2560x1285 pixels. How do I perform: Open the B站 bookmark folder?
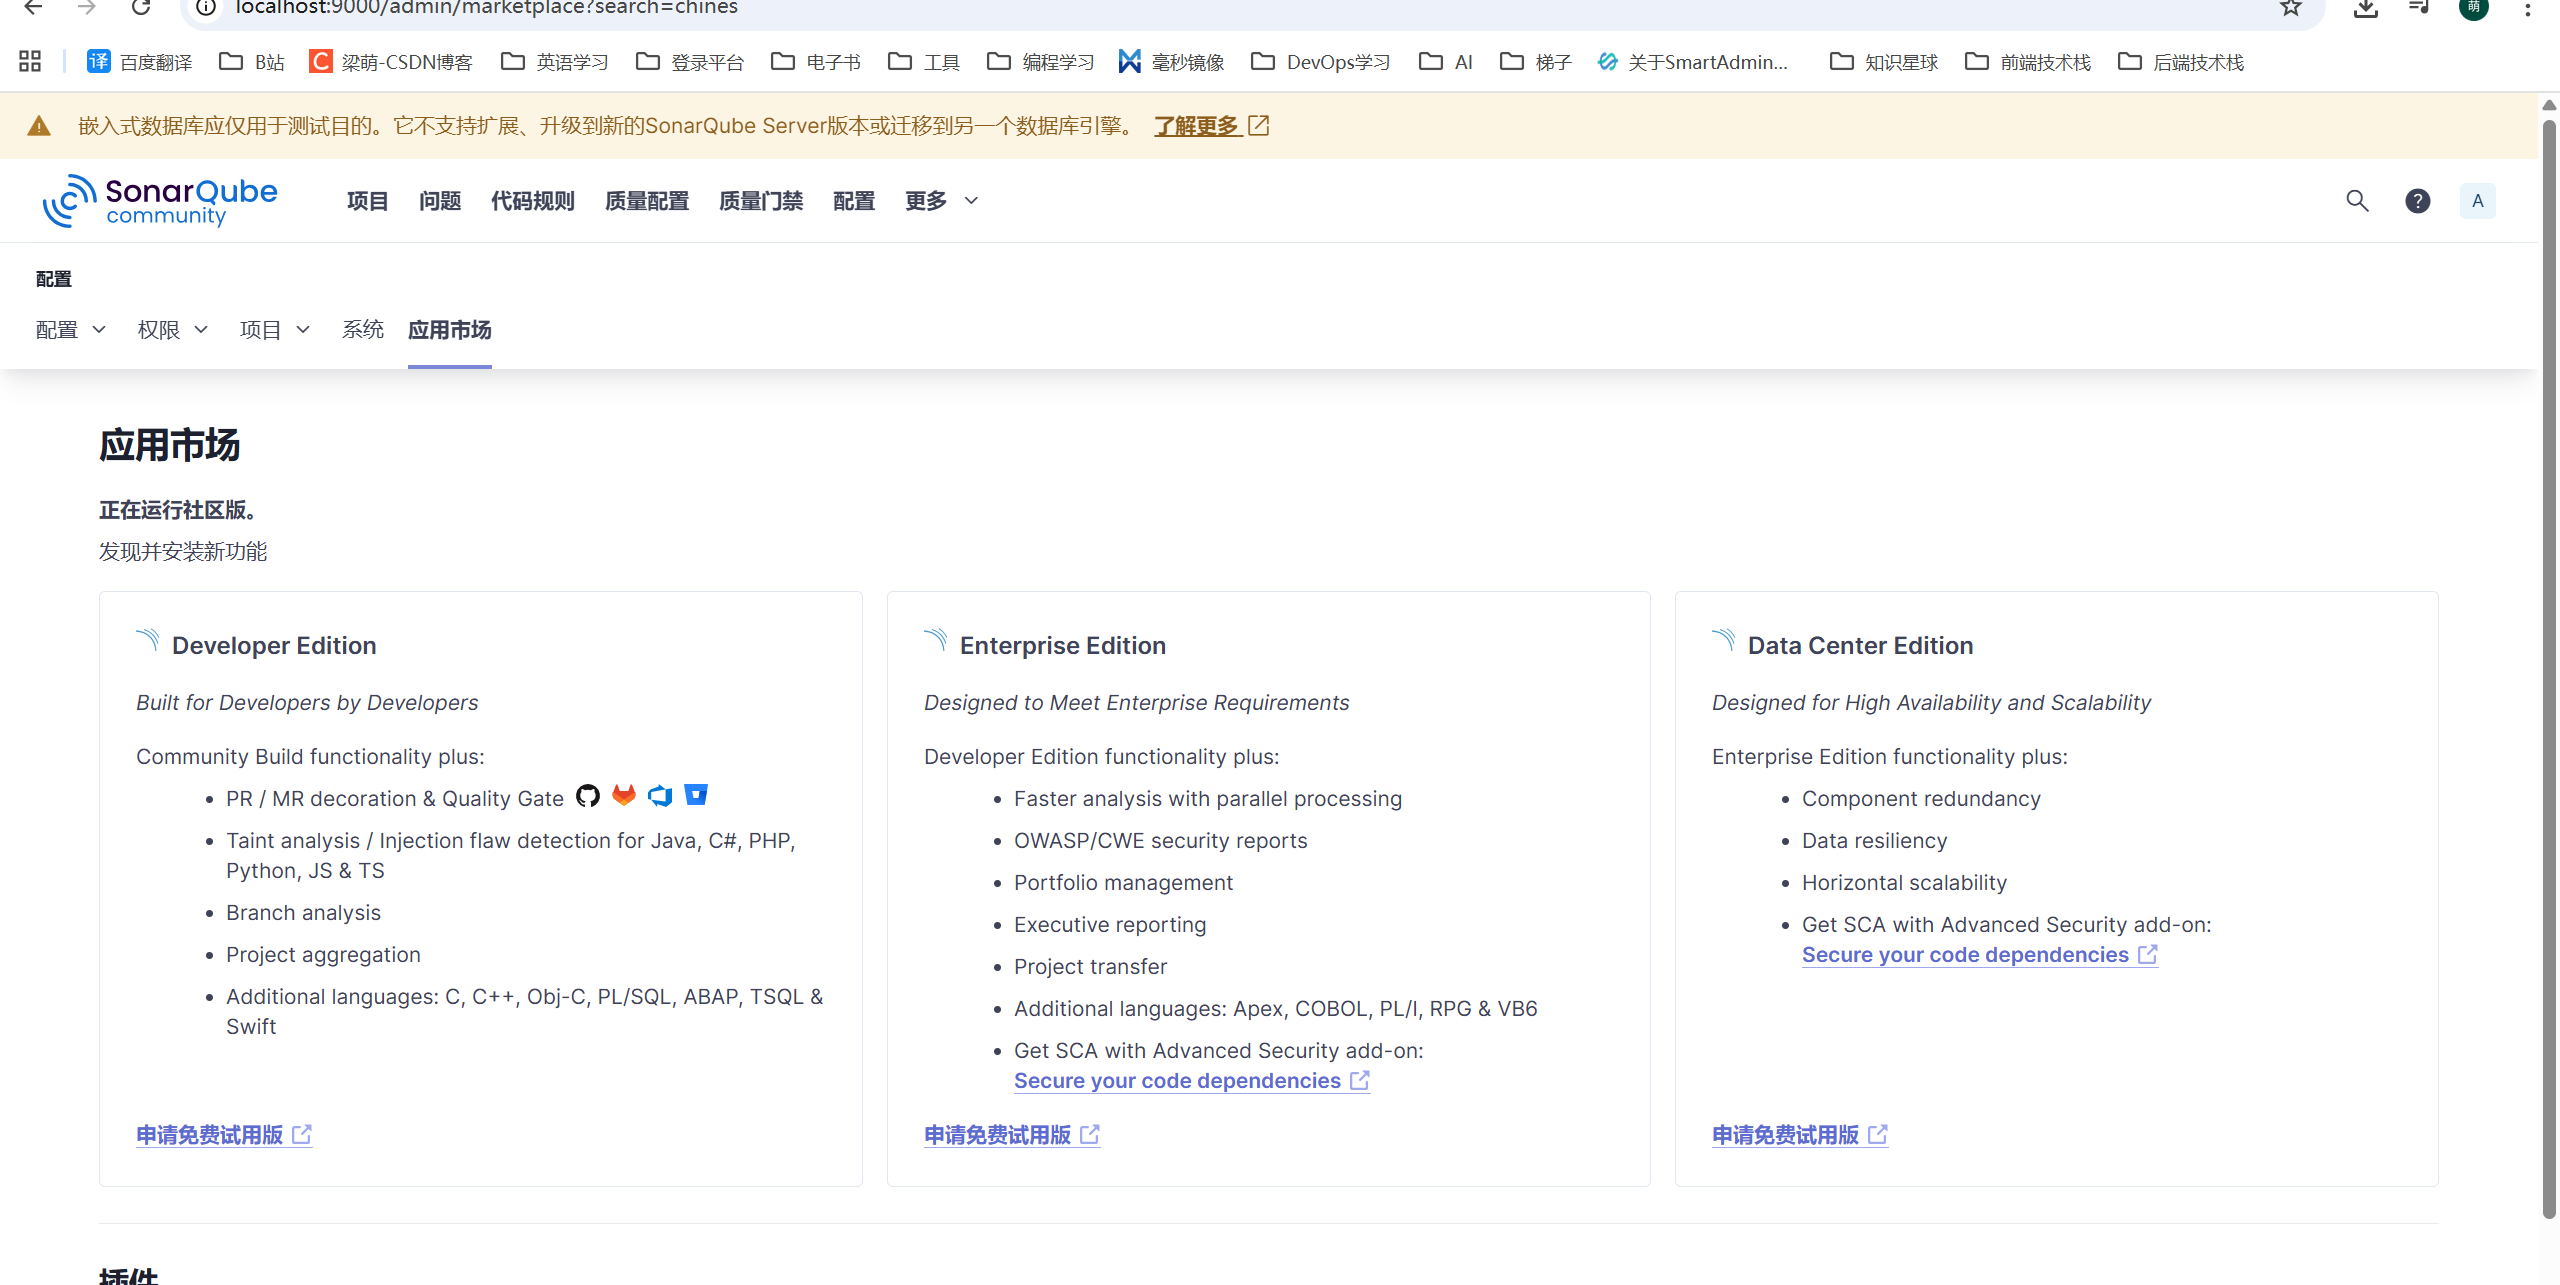[x=252, y=62]
